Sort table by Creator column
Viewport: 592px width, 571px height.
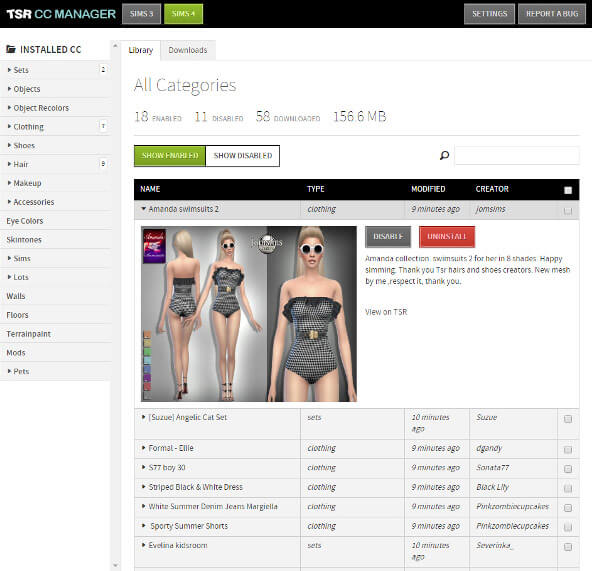[492, 189]
